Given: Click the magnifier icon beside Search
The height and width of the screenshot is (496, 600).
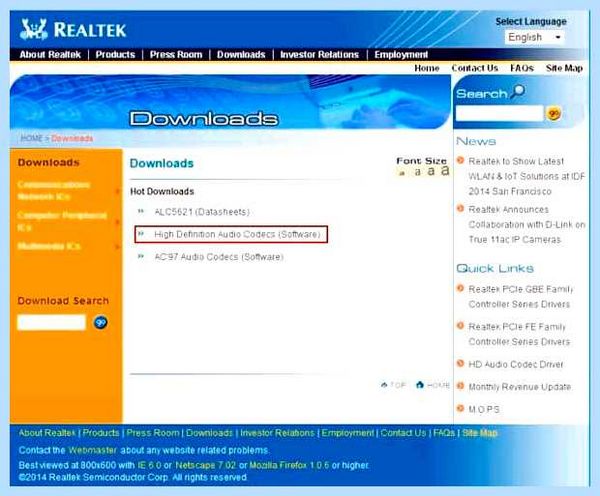Looking at the screenshot, I should [x=518, y=91].
